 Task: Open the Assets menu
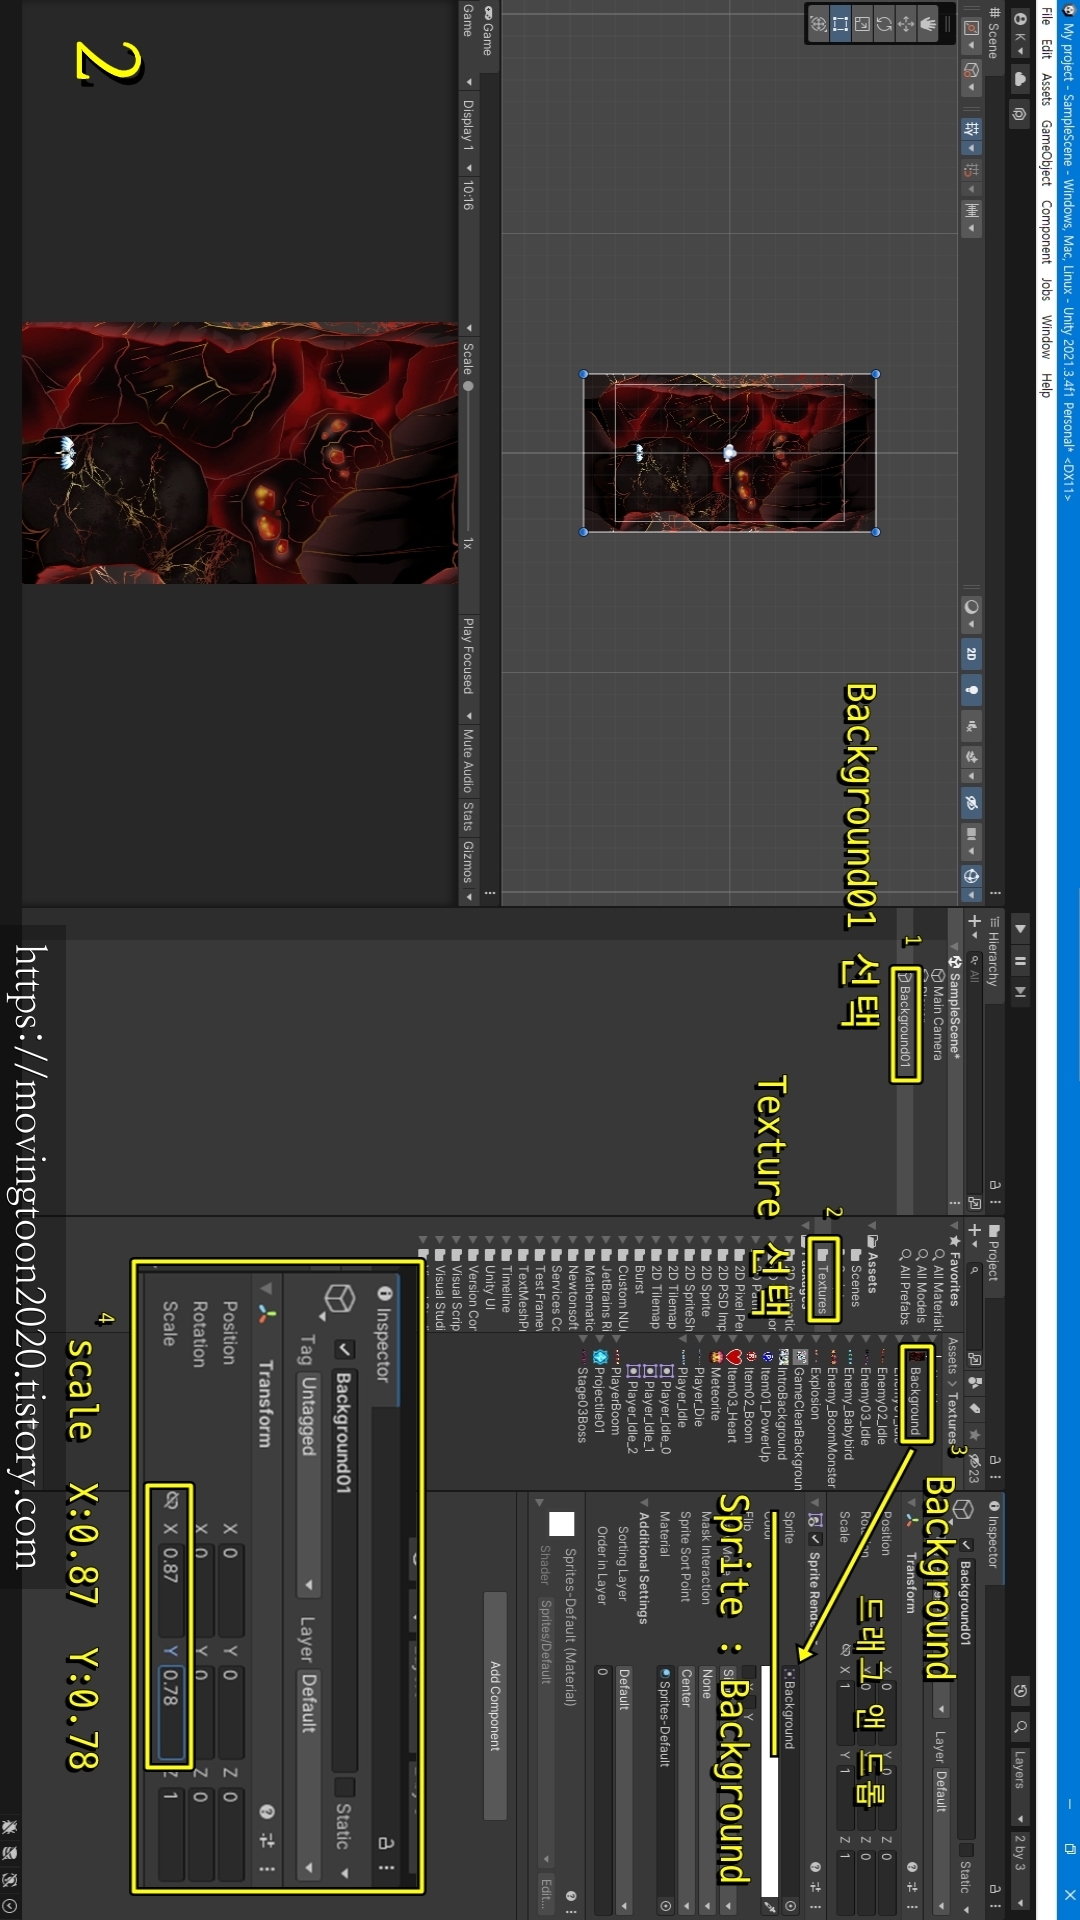point(1046,89)
